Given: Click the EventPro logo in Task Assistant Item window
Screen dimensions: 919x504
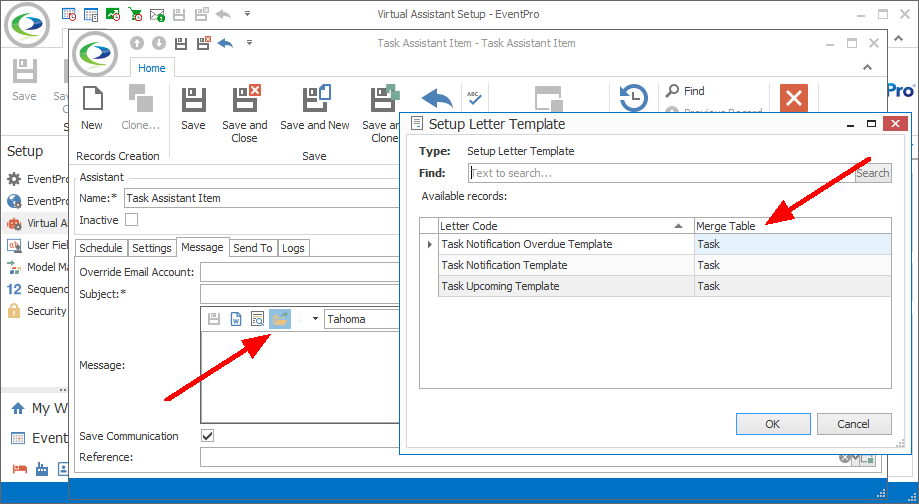Looking at the screenshot, I should [95, 53].
